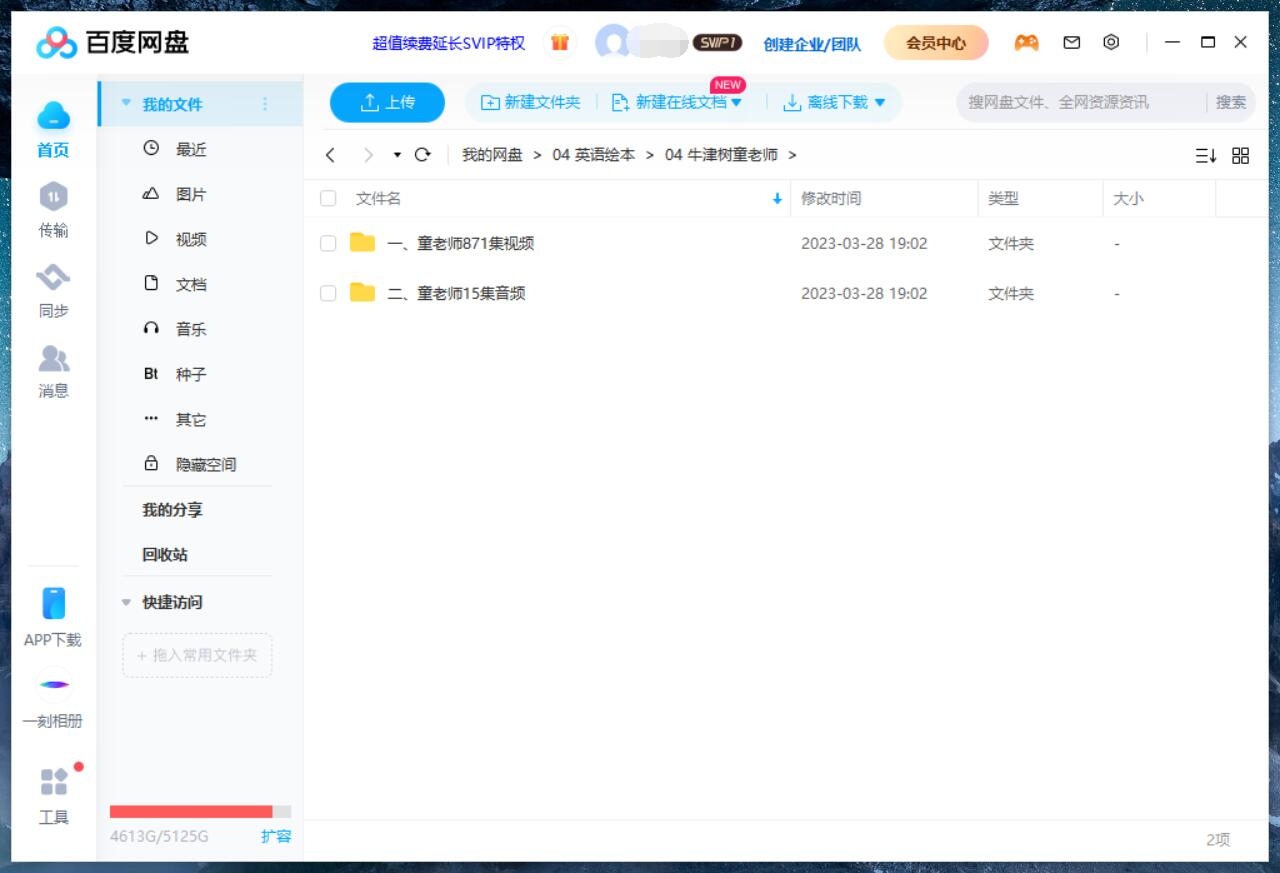Open the settings gear icon
This screenshot has width=1280, height=873.
[x=1110, y=42]
